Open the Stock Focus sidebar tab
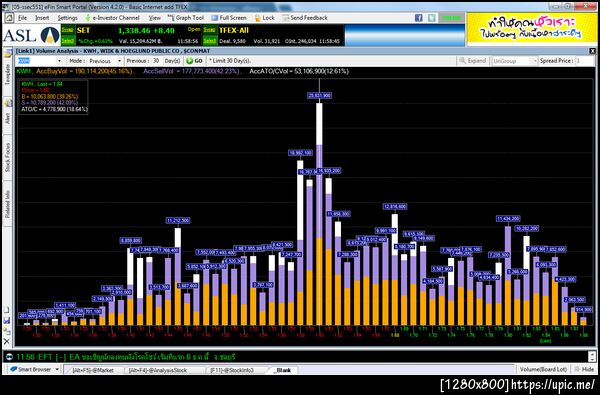The image size is (600, 395). pos(7,158)
